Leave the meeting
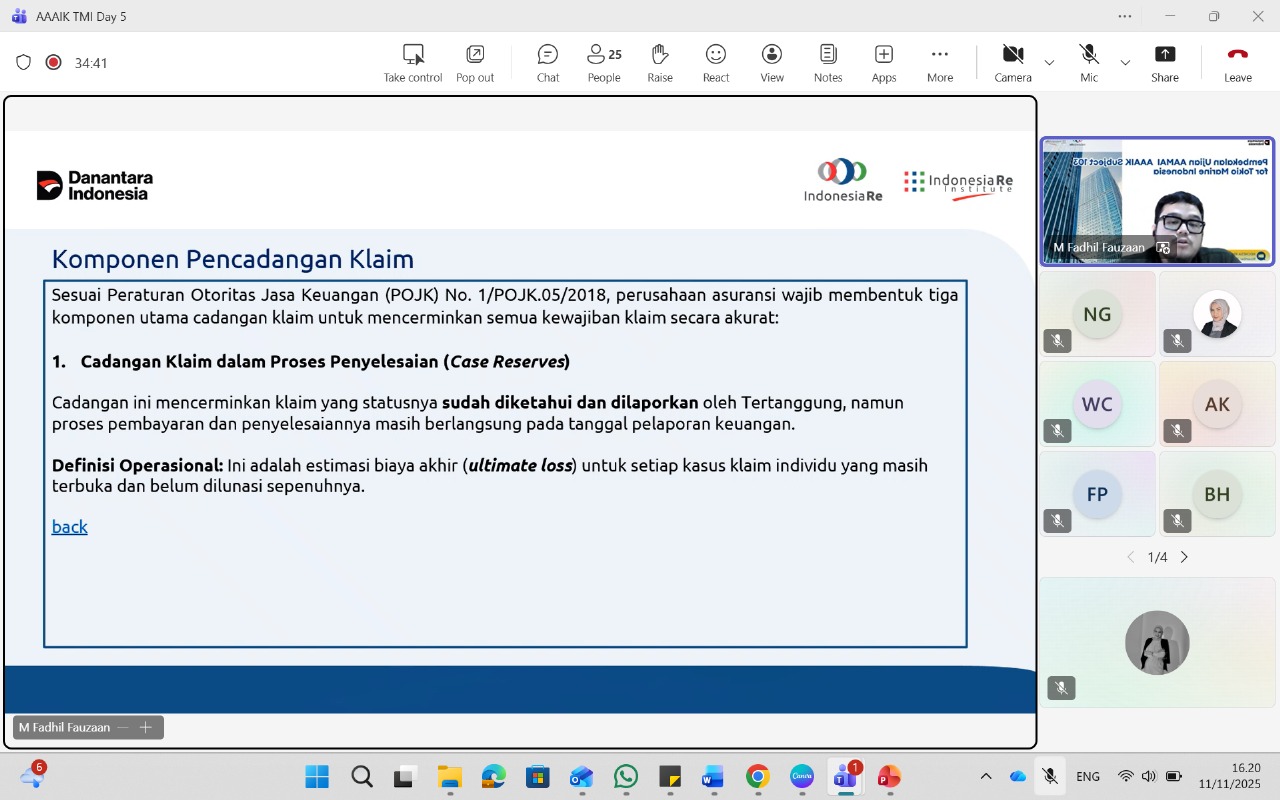1280x800 pixels. point(1237,63)
